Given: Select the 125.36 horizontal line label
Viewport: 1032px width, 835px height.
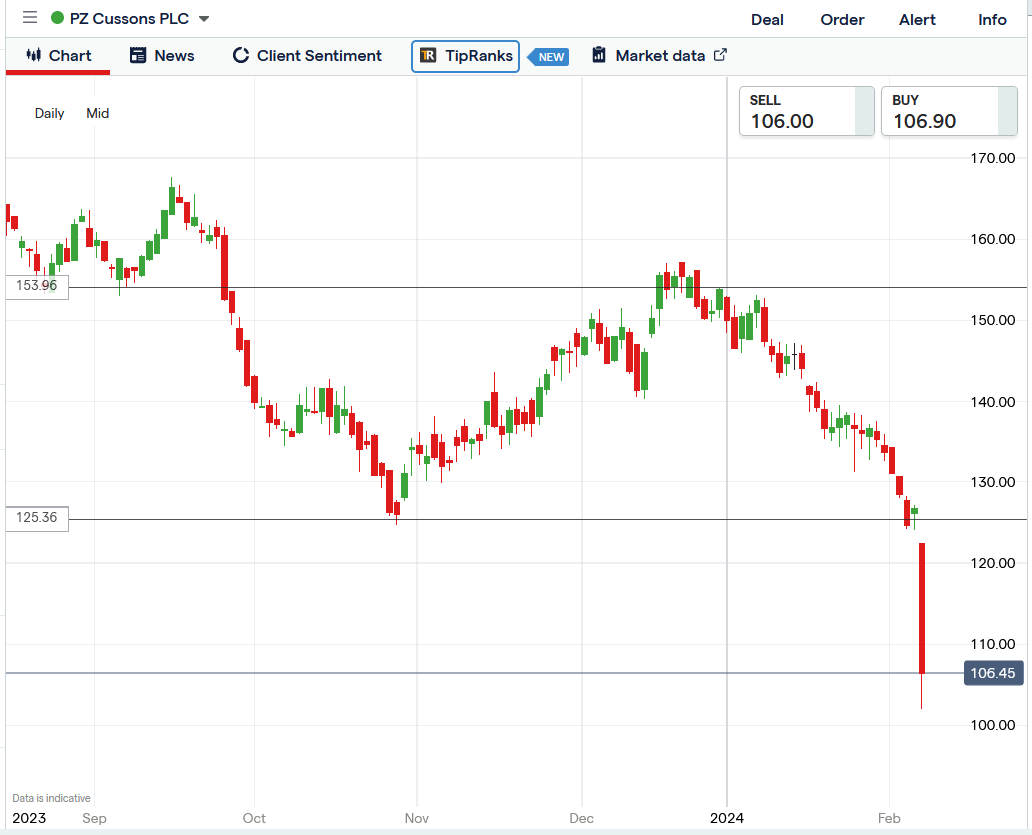Looking at the screenshot, I should (37, 518).
